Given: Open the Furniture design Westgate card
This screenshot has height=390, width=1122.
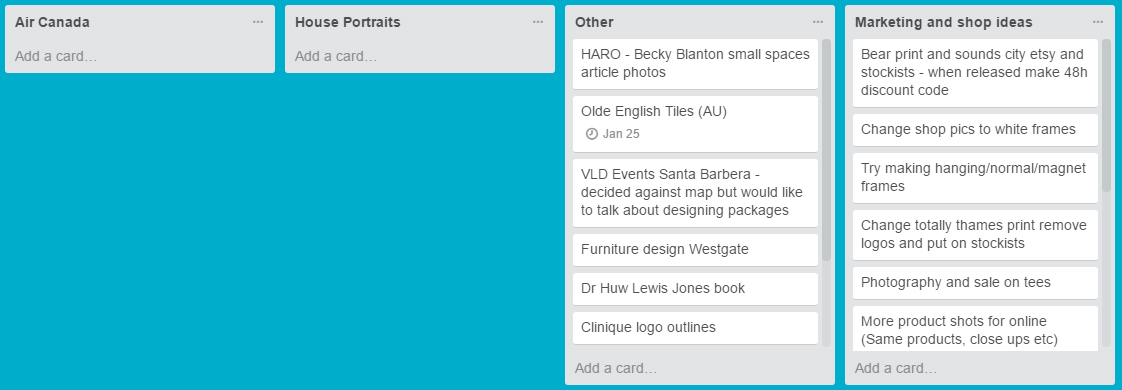Looking at the screenshot, I should click(695, 250).
